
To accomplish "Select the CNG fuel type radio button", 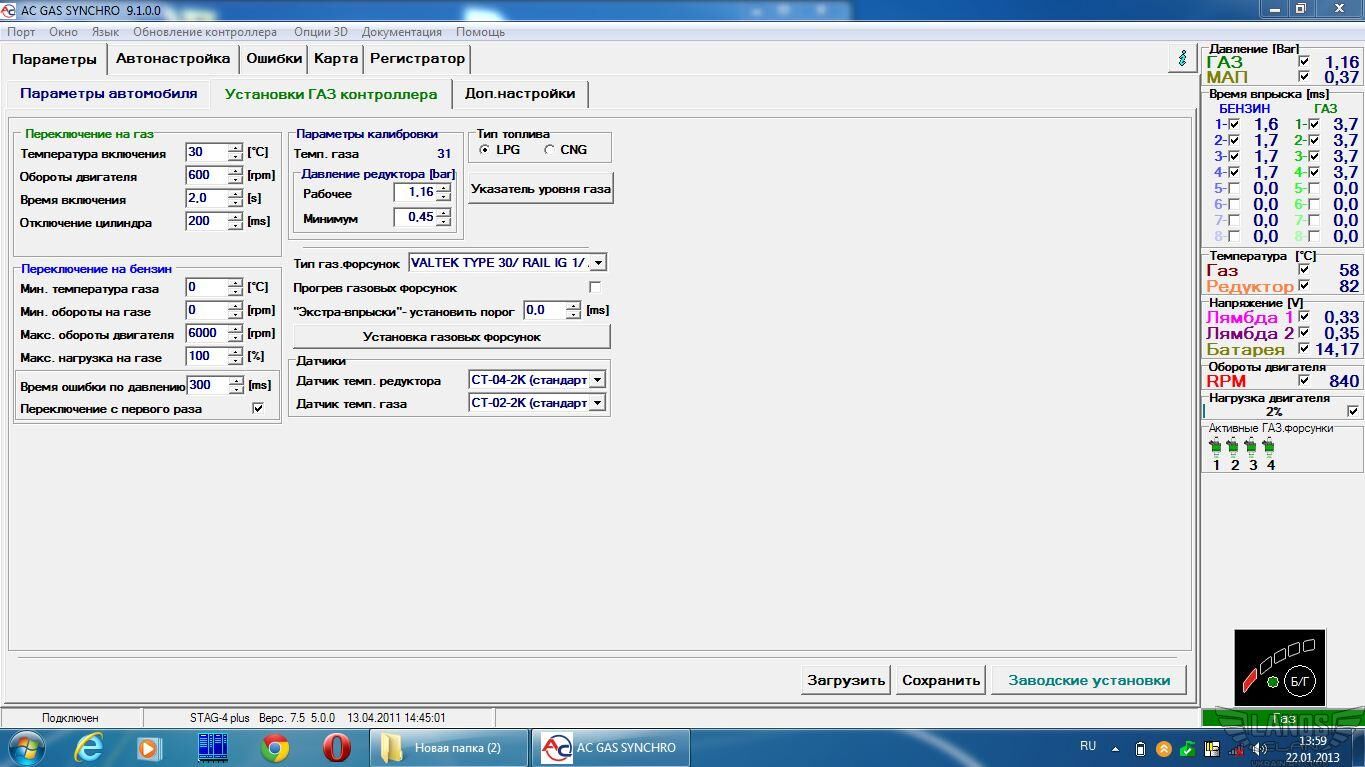I will (x=550, y=150).
